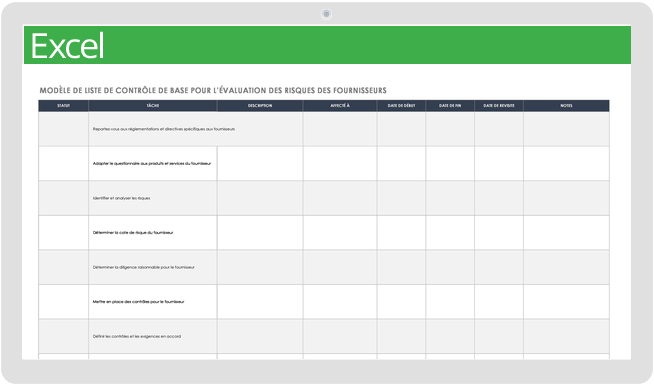Select task 'Identifier et analyser les risques'
654x385 pixels.
click(x=121, y=198)
